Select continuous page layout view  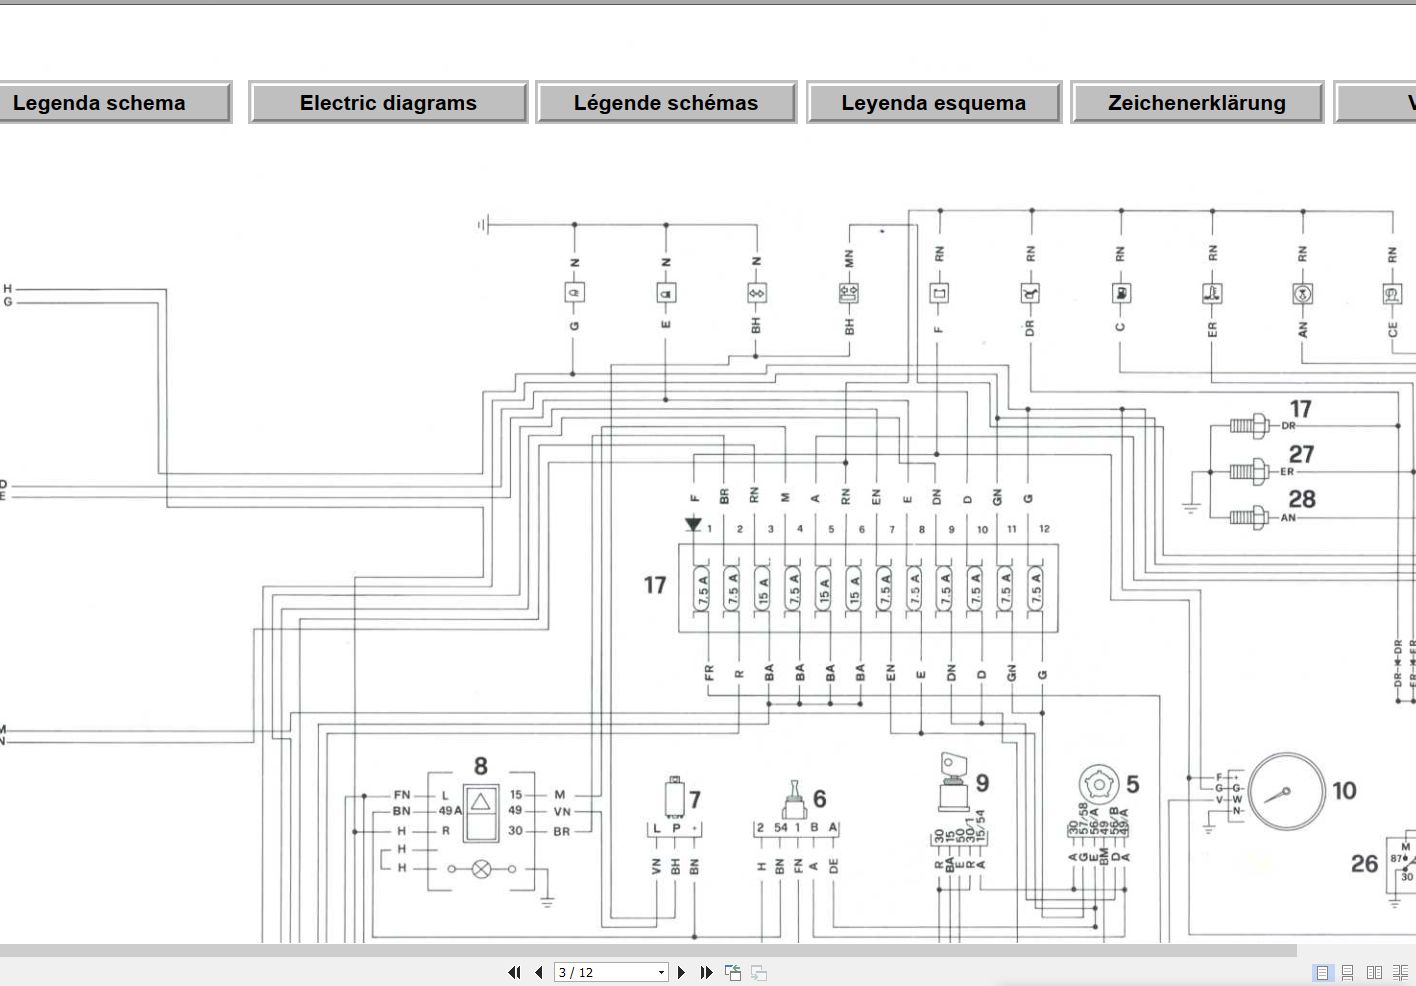[x=1348, y=972]
